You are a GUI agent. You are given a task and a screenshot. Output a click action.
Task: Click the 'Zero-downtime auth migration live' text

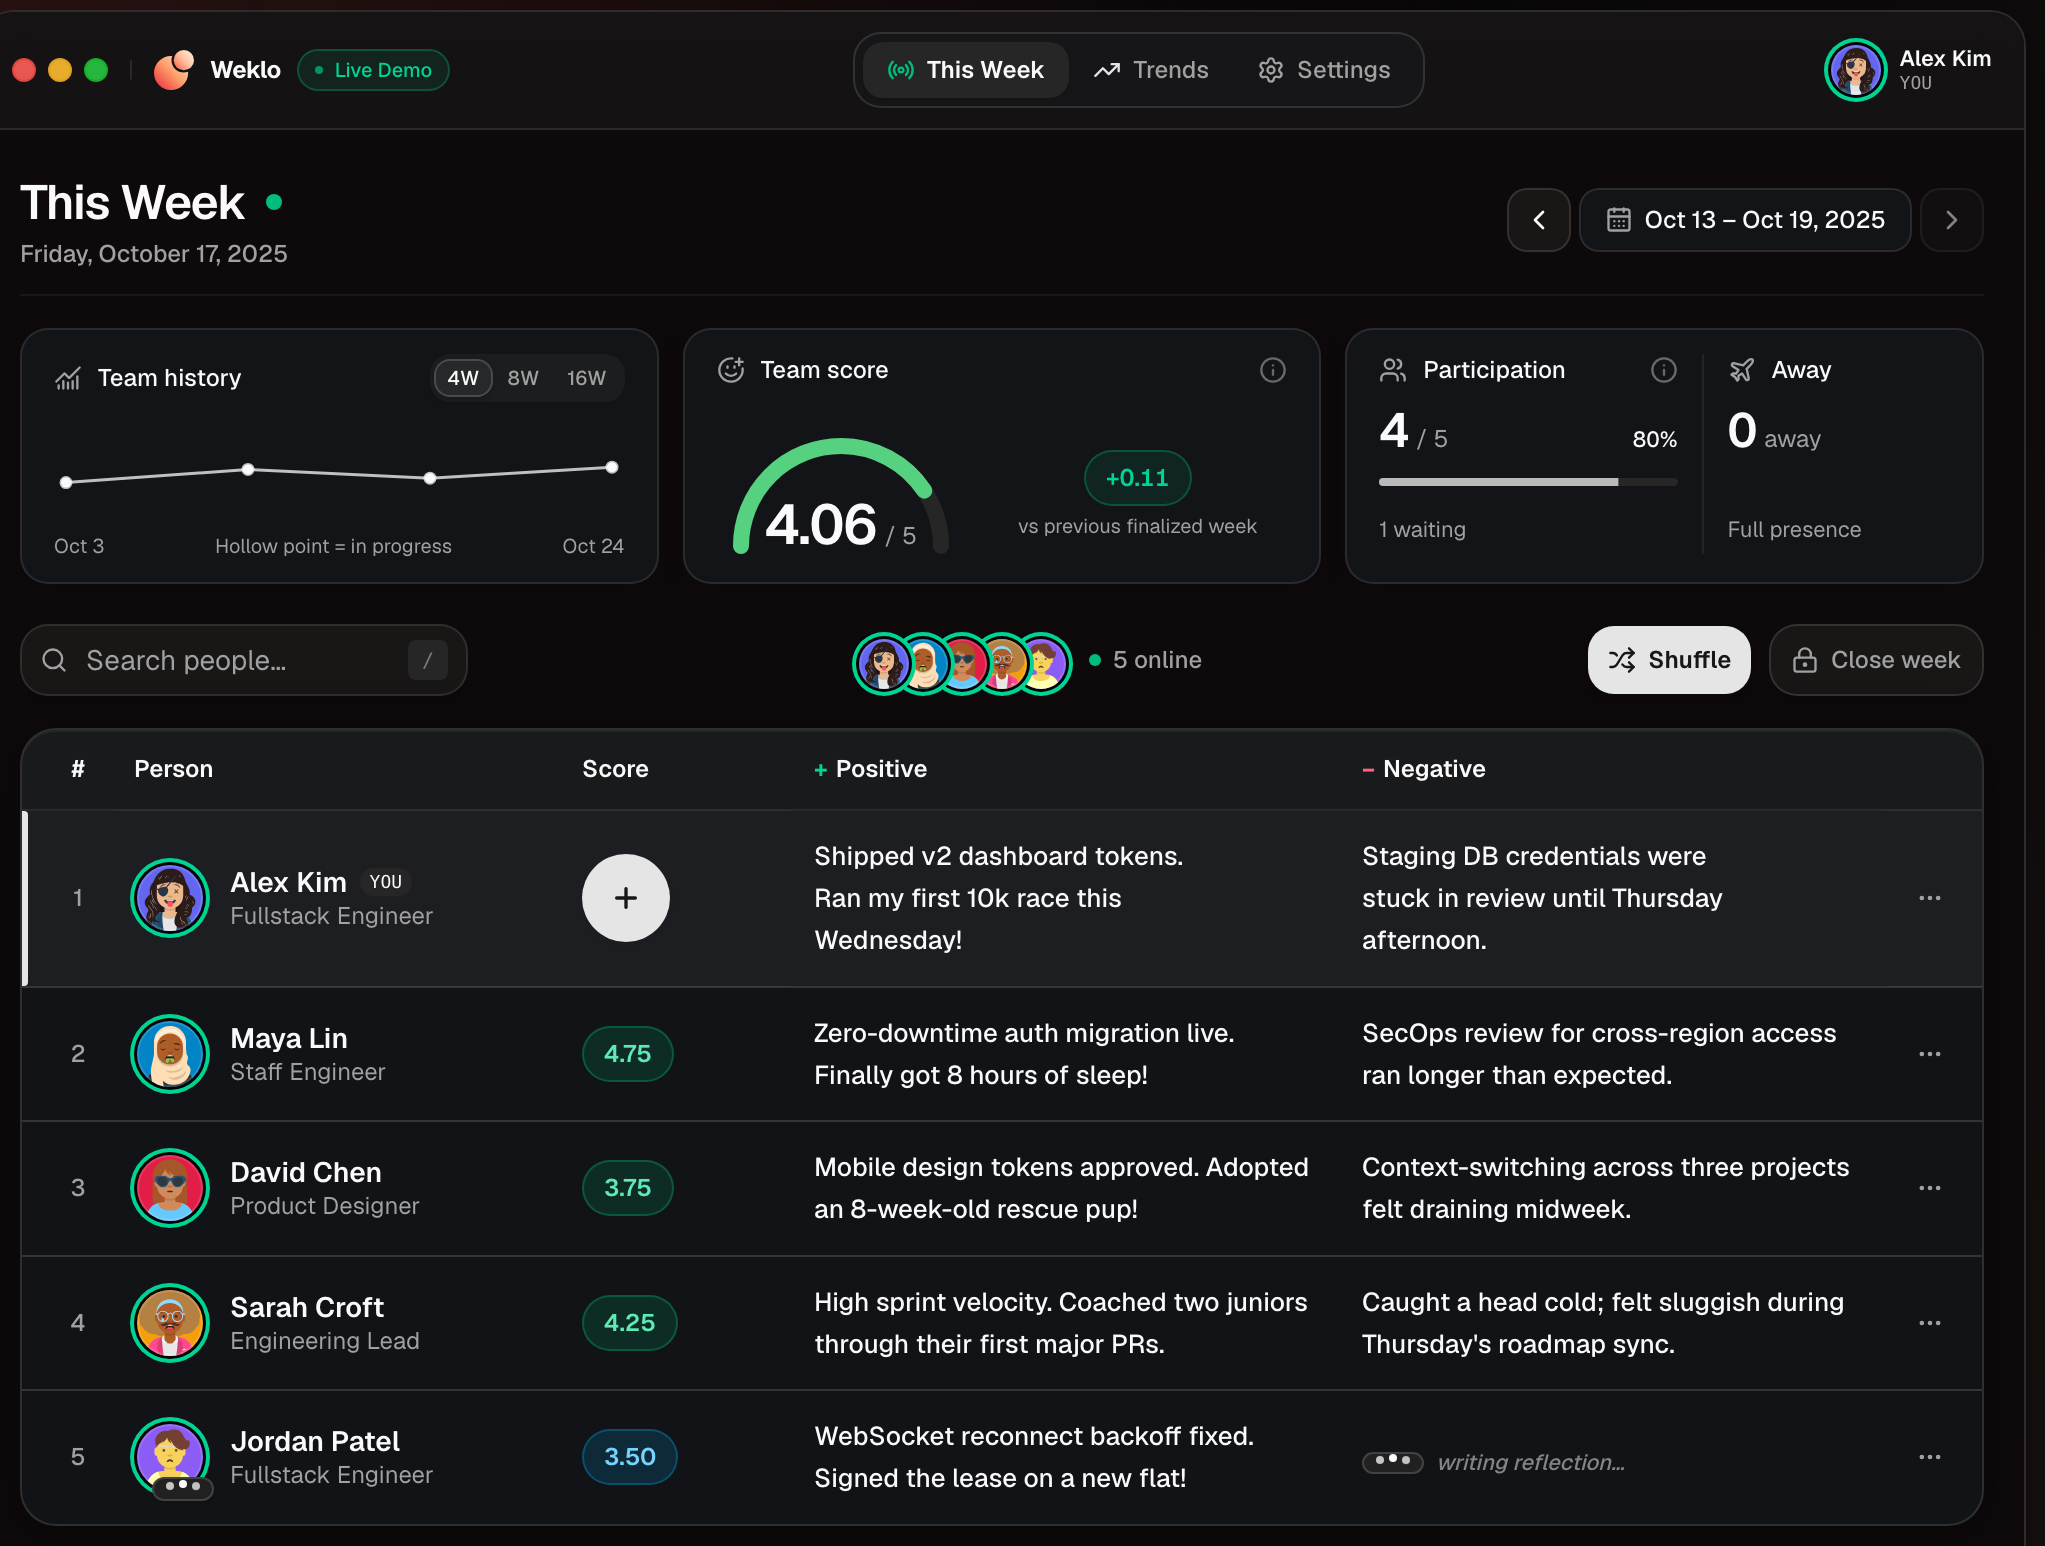pos(1023,1033)
